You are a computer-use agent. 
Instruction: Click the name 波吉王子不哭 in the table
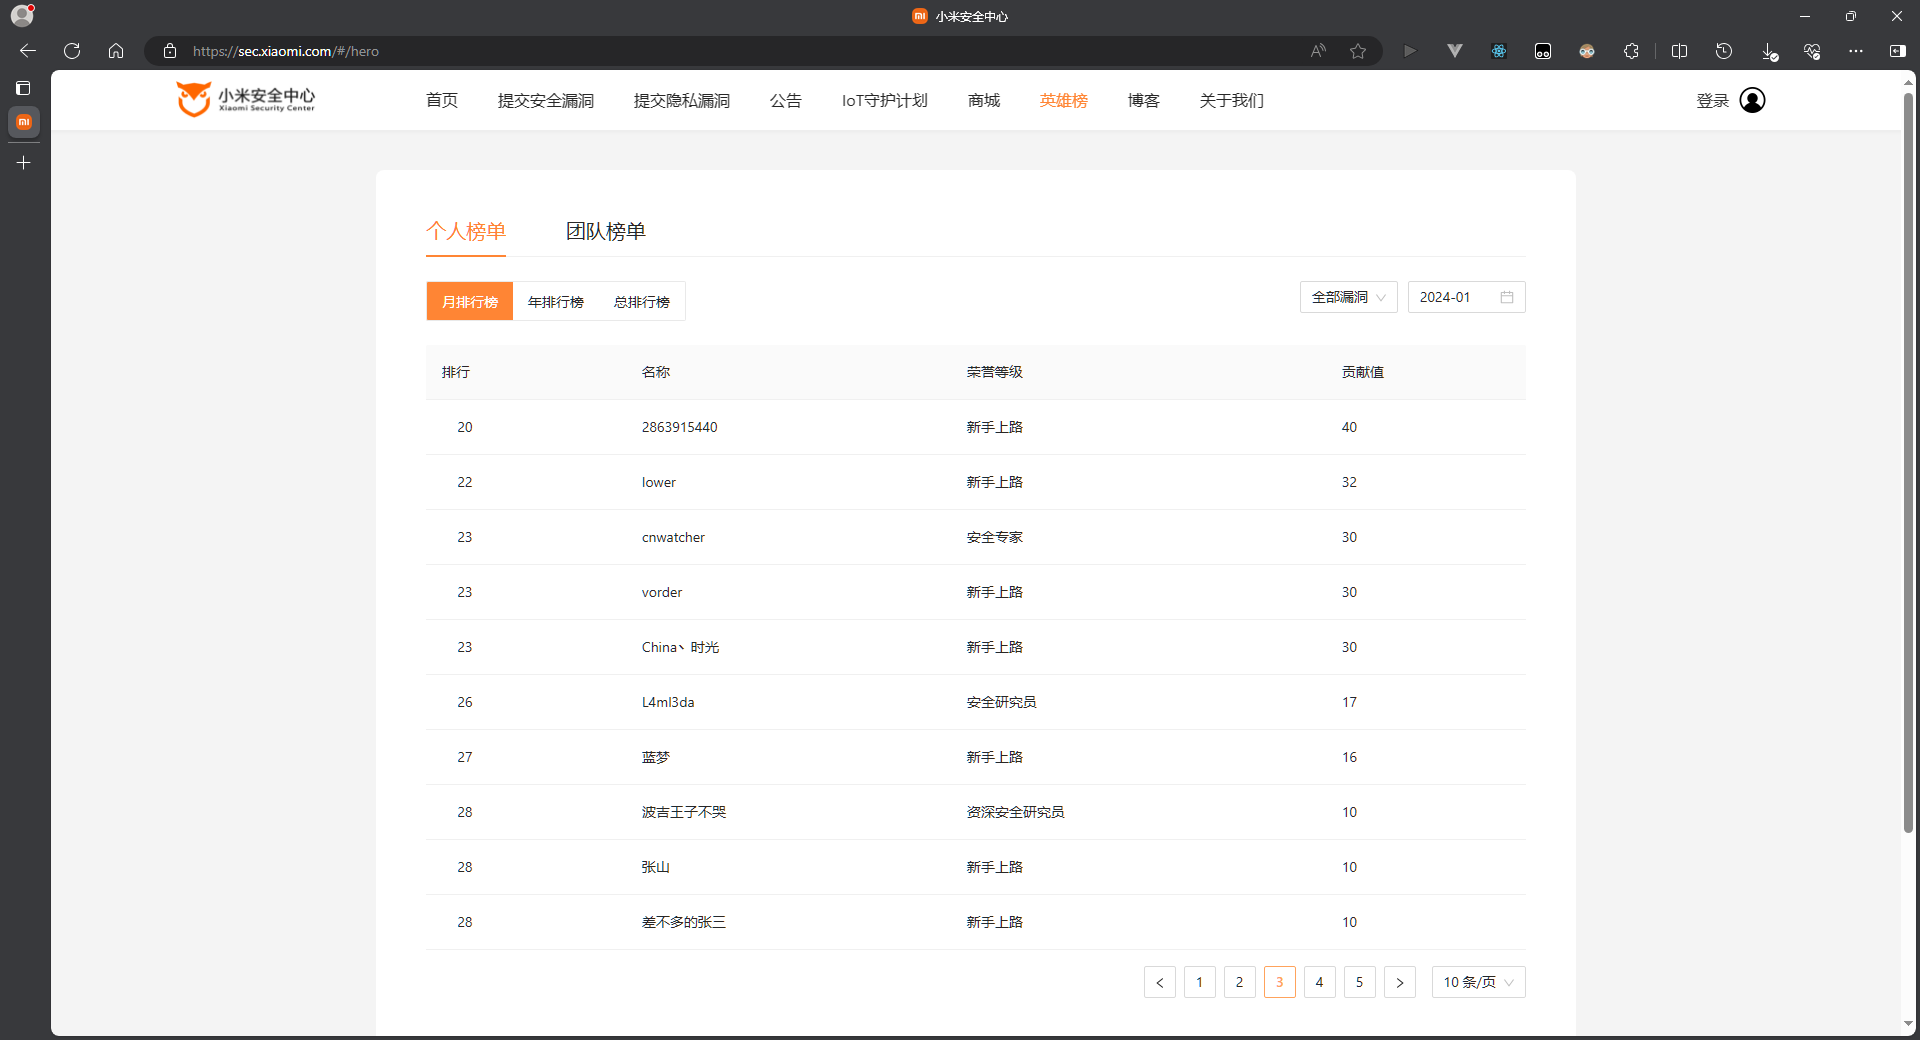pos(684,812)
